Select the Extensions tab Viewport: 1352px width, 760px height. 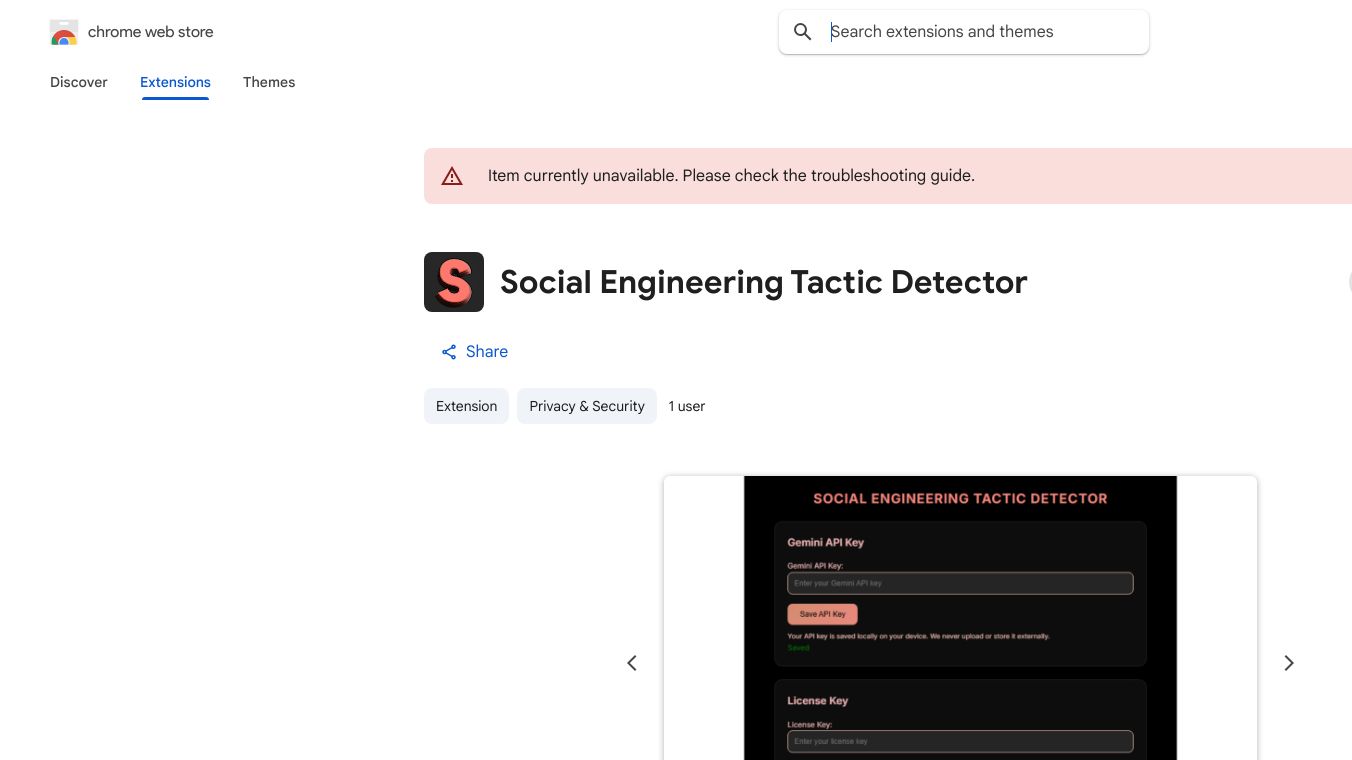175,82
